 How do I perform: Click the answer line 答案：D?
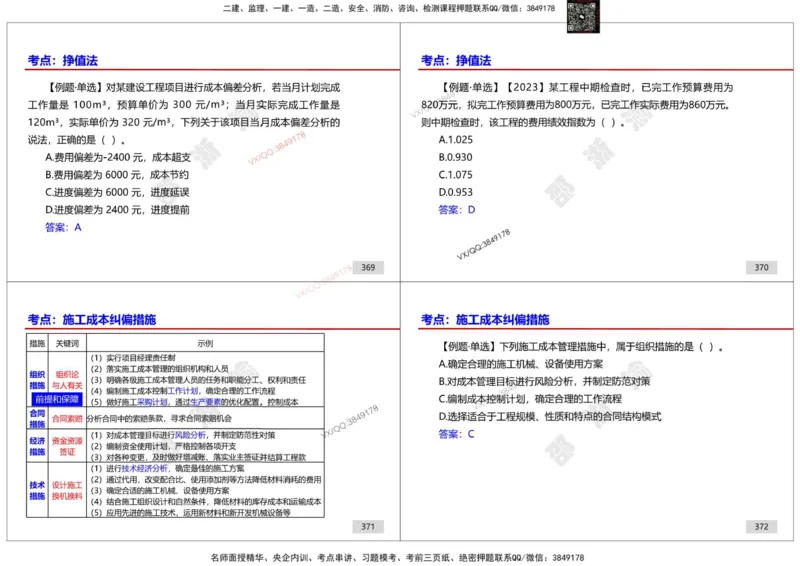point(457,210)
